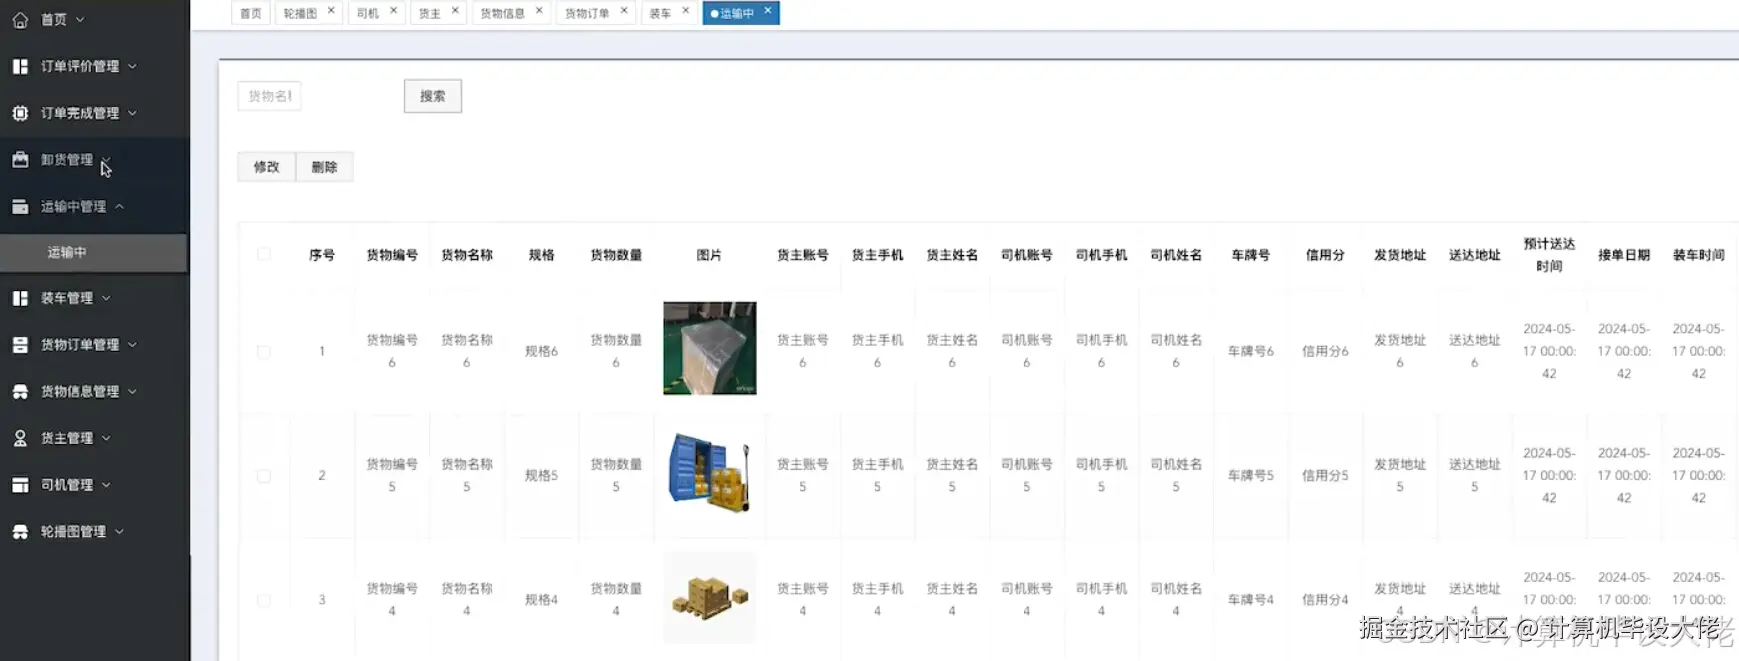Check the checkbox for row 2
Screen dimensions: 1739x661
coord(264,476)
